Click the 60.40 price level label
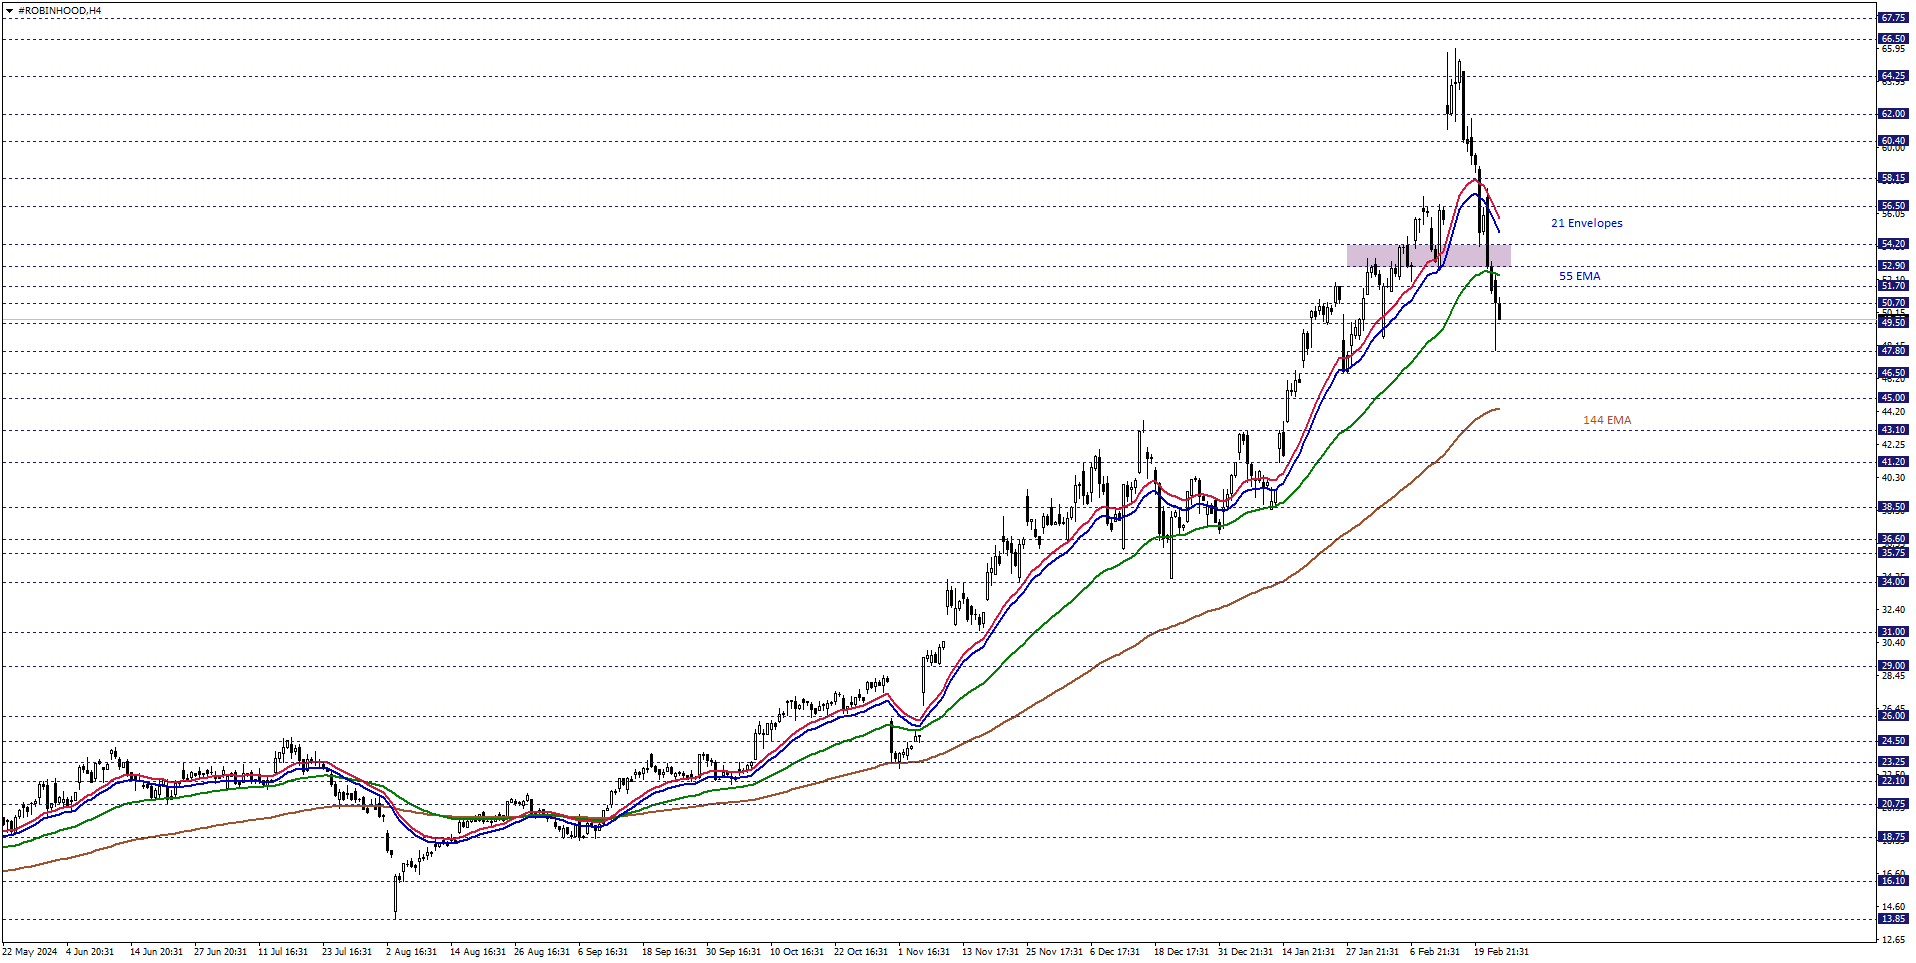Image resolution: width=1916 pixels, height=963 pixels. click(x=1893, y=141)
